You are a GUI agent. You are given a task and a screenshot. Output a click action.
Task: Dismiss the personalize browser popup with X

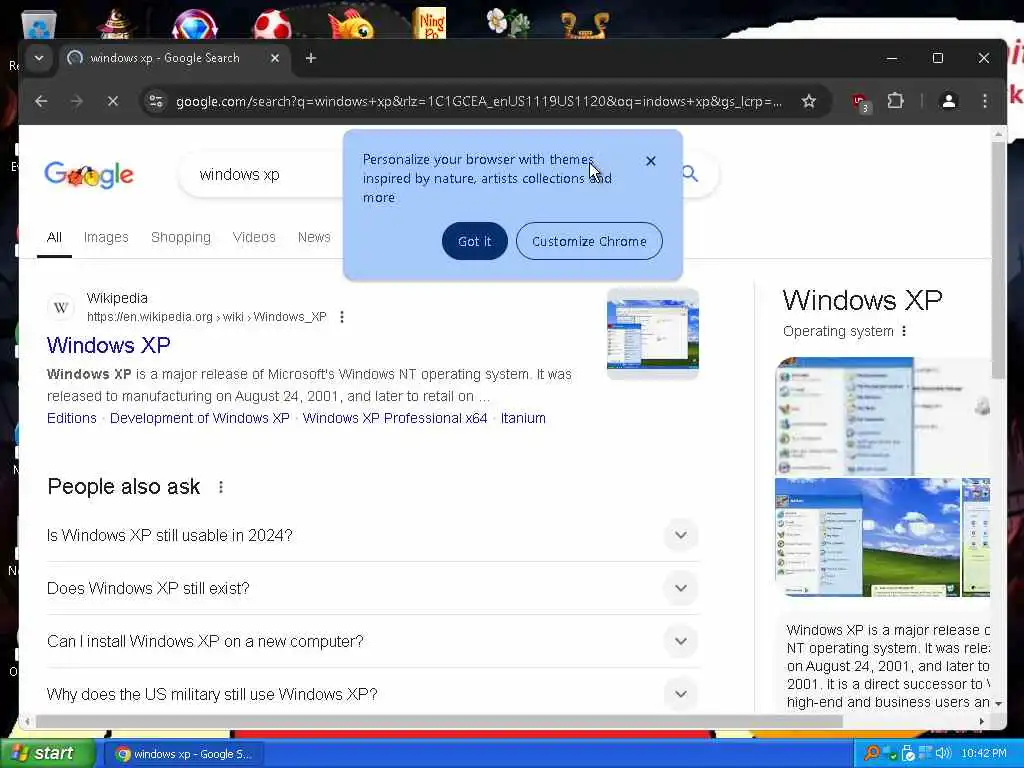(x=650, y=161)
